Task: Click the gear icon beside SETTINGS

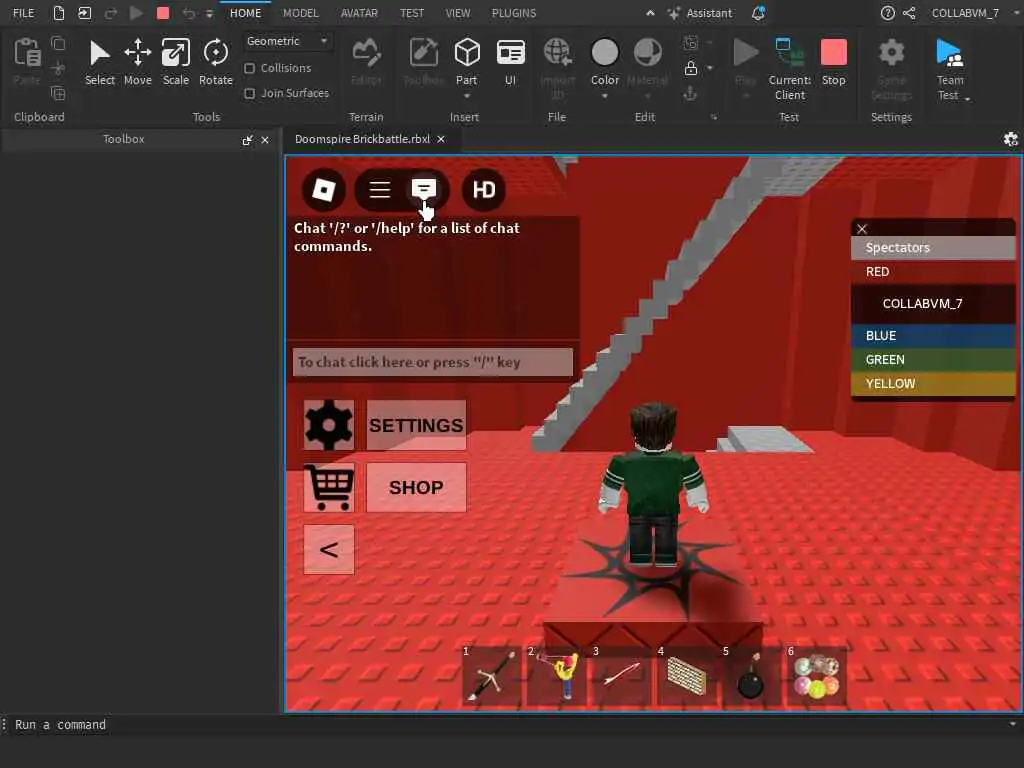Action: tap(329, 425)
